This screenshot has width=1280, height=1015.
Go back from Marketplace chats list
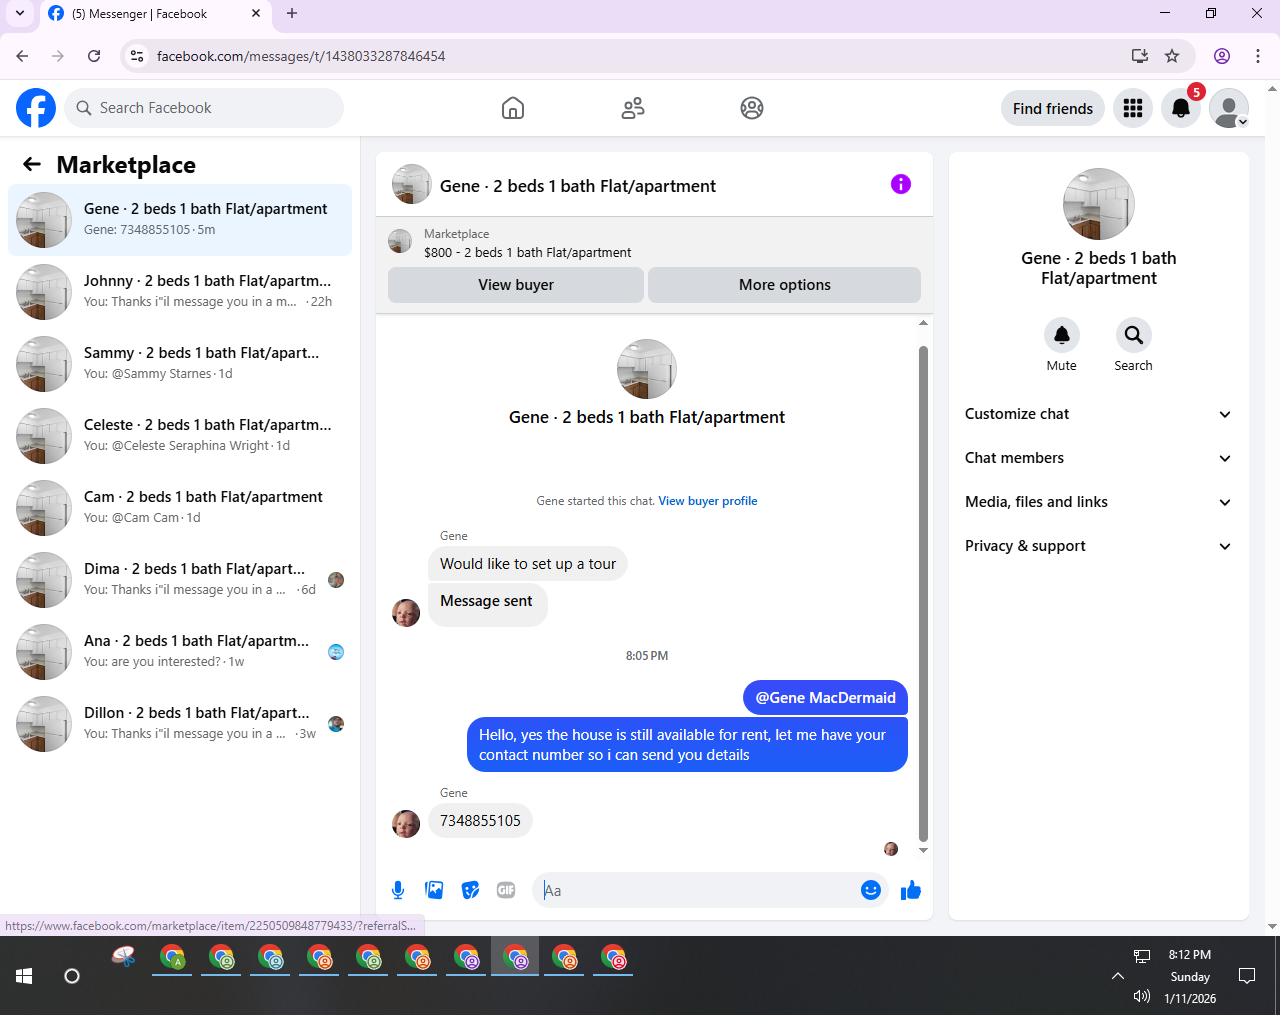(32, 164)
